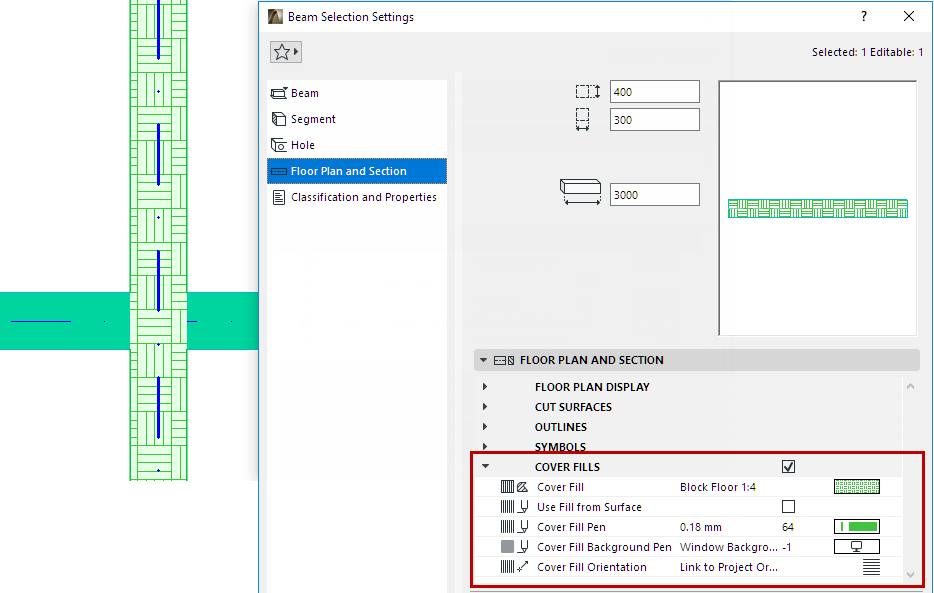Open the Cover Fill Pen green swatch
This screenshot has width=934, height=593.
(857, 527)
